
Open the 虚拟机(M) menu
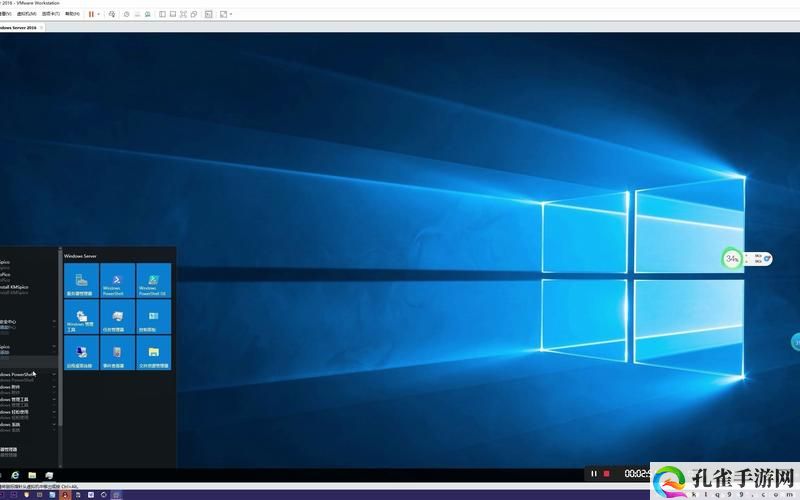27,14
